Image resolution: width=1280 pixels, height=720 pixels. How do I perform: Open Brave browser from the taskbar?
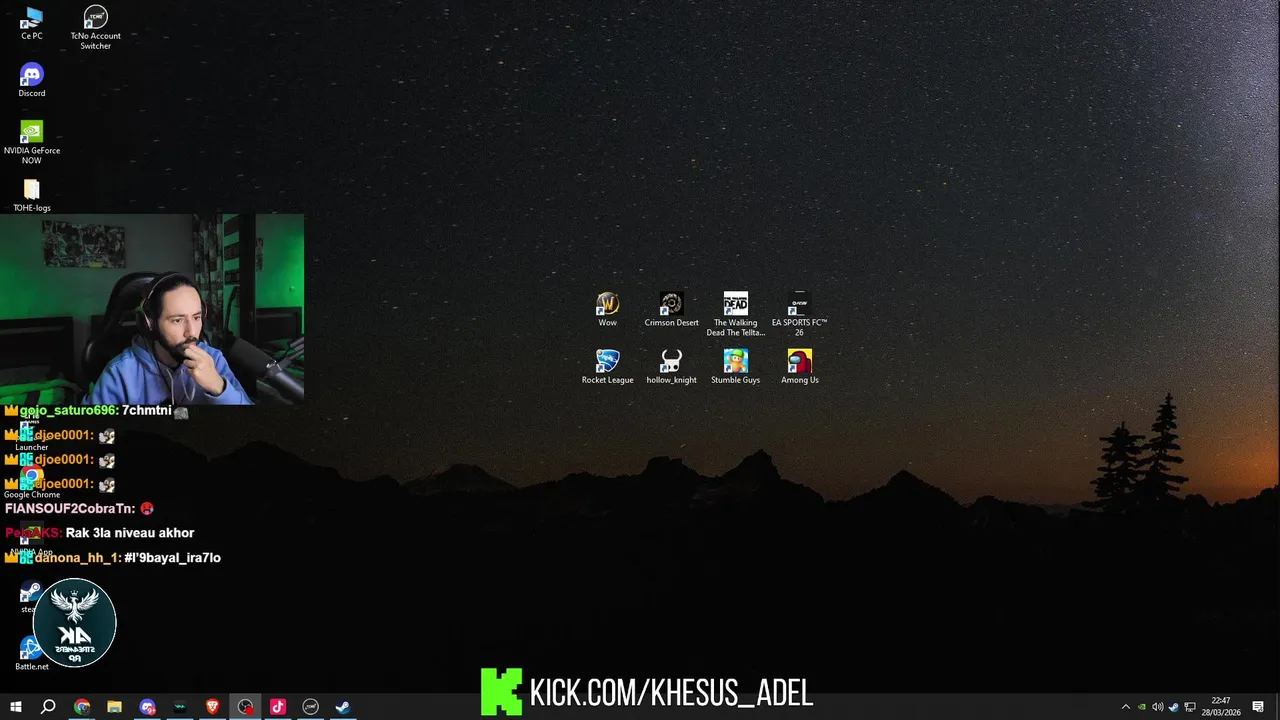click(212, 707)
